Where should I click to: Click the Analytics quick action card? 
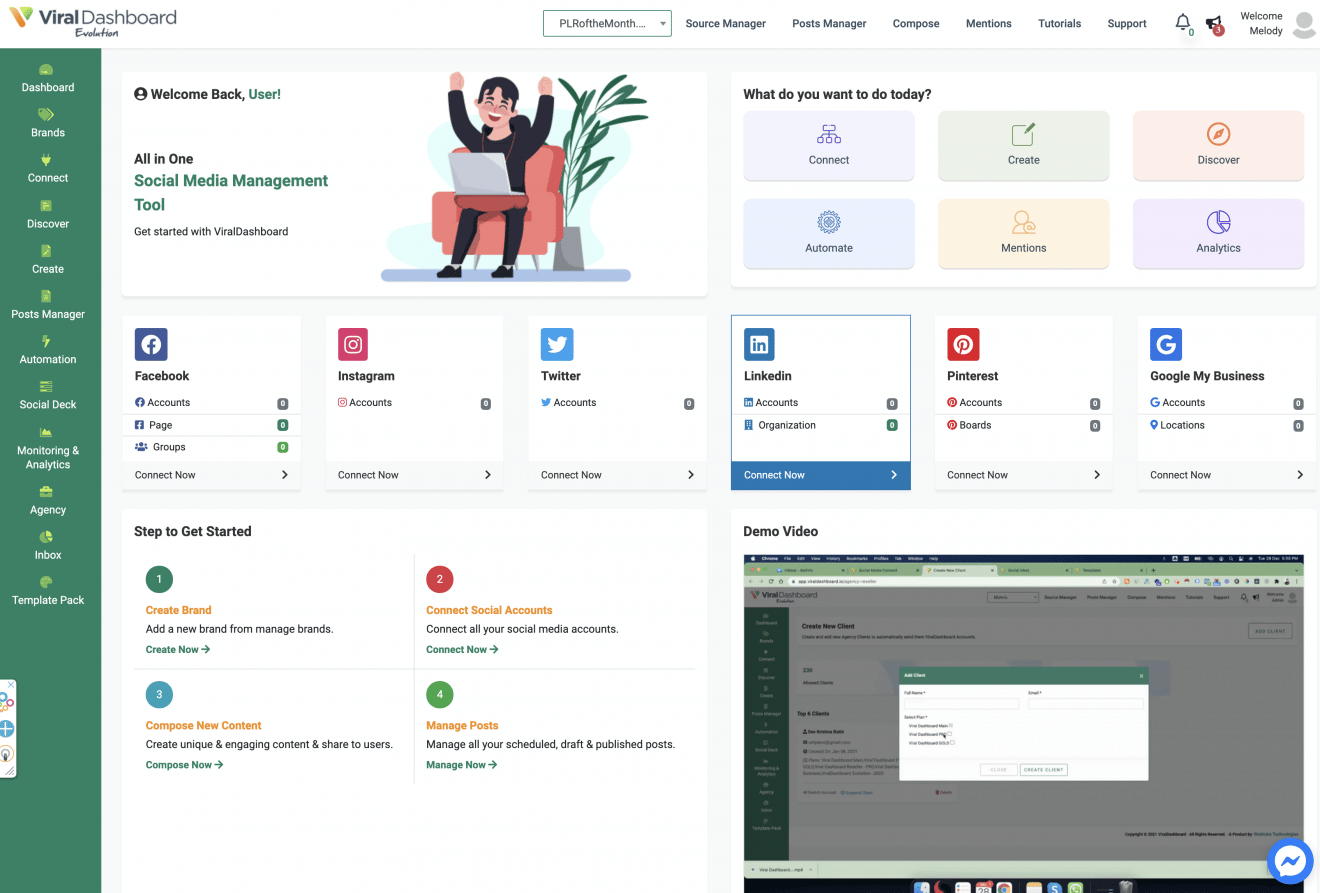pos(1218,233)
